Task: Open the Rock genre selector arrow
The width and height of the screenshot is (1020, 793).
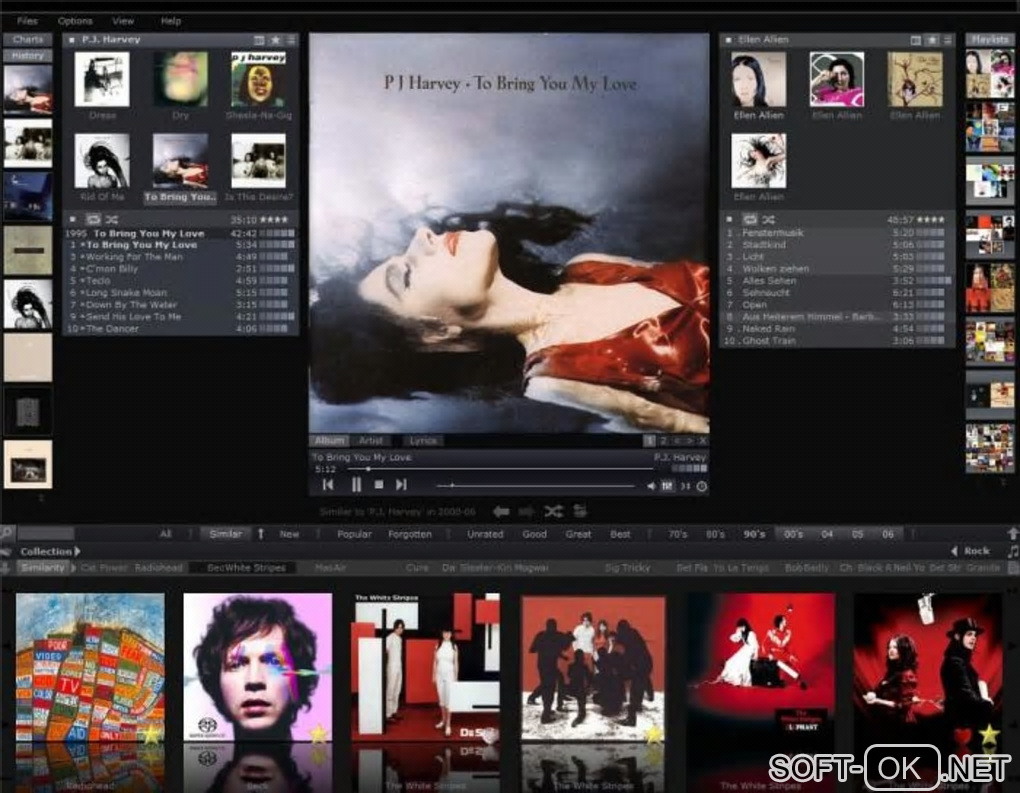Action: pos(954,551)
